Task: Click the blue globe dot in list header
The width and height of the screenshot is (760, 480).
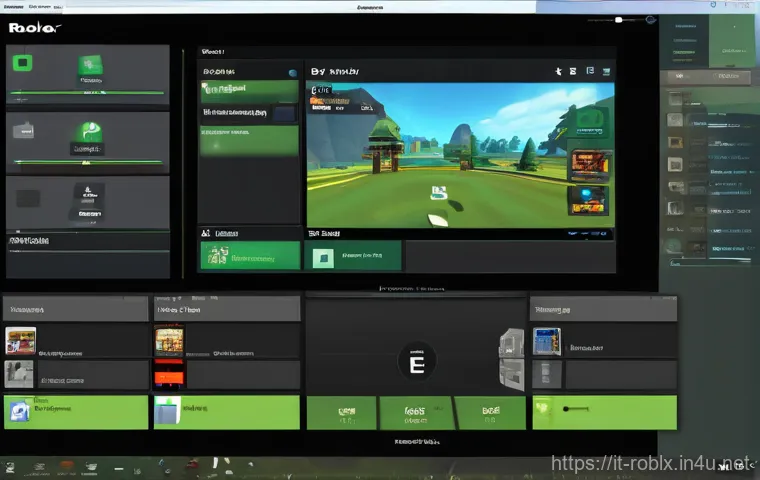Action: click(292, 73)
